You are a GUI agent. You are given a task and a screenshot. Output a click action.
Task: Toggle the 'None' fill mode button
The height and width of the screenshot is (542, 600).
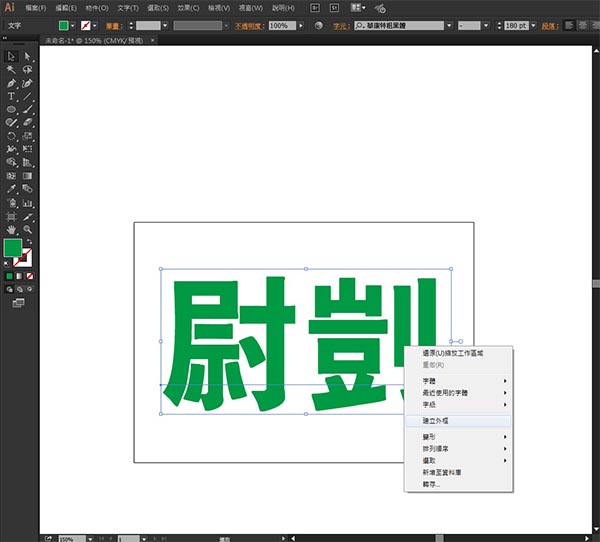tap(31, 275)
